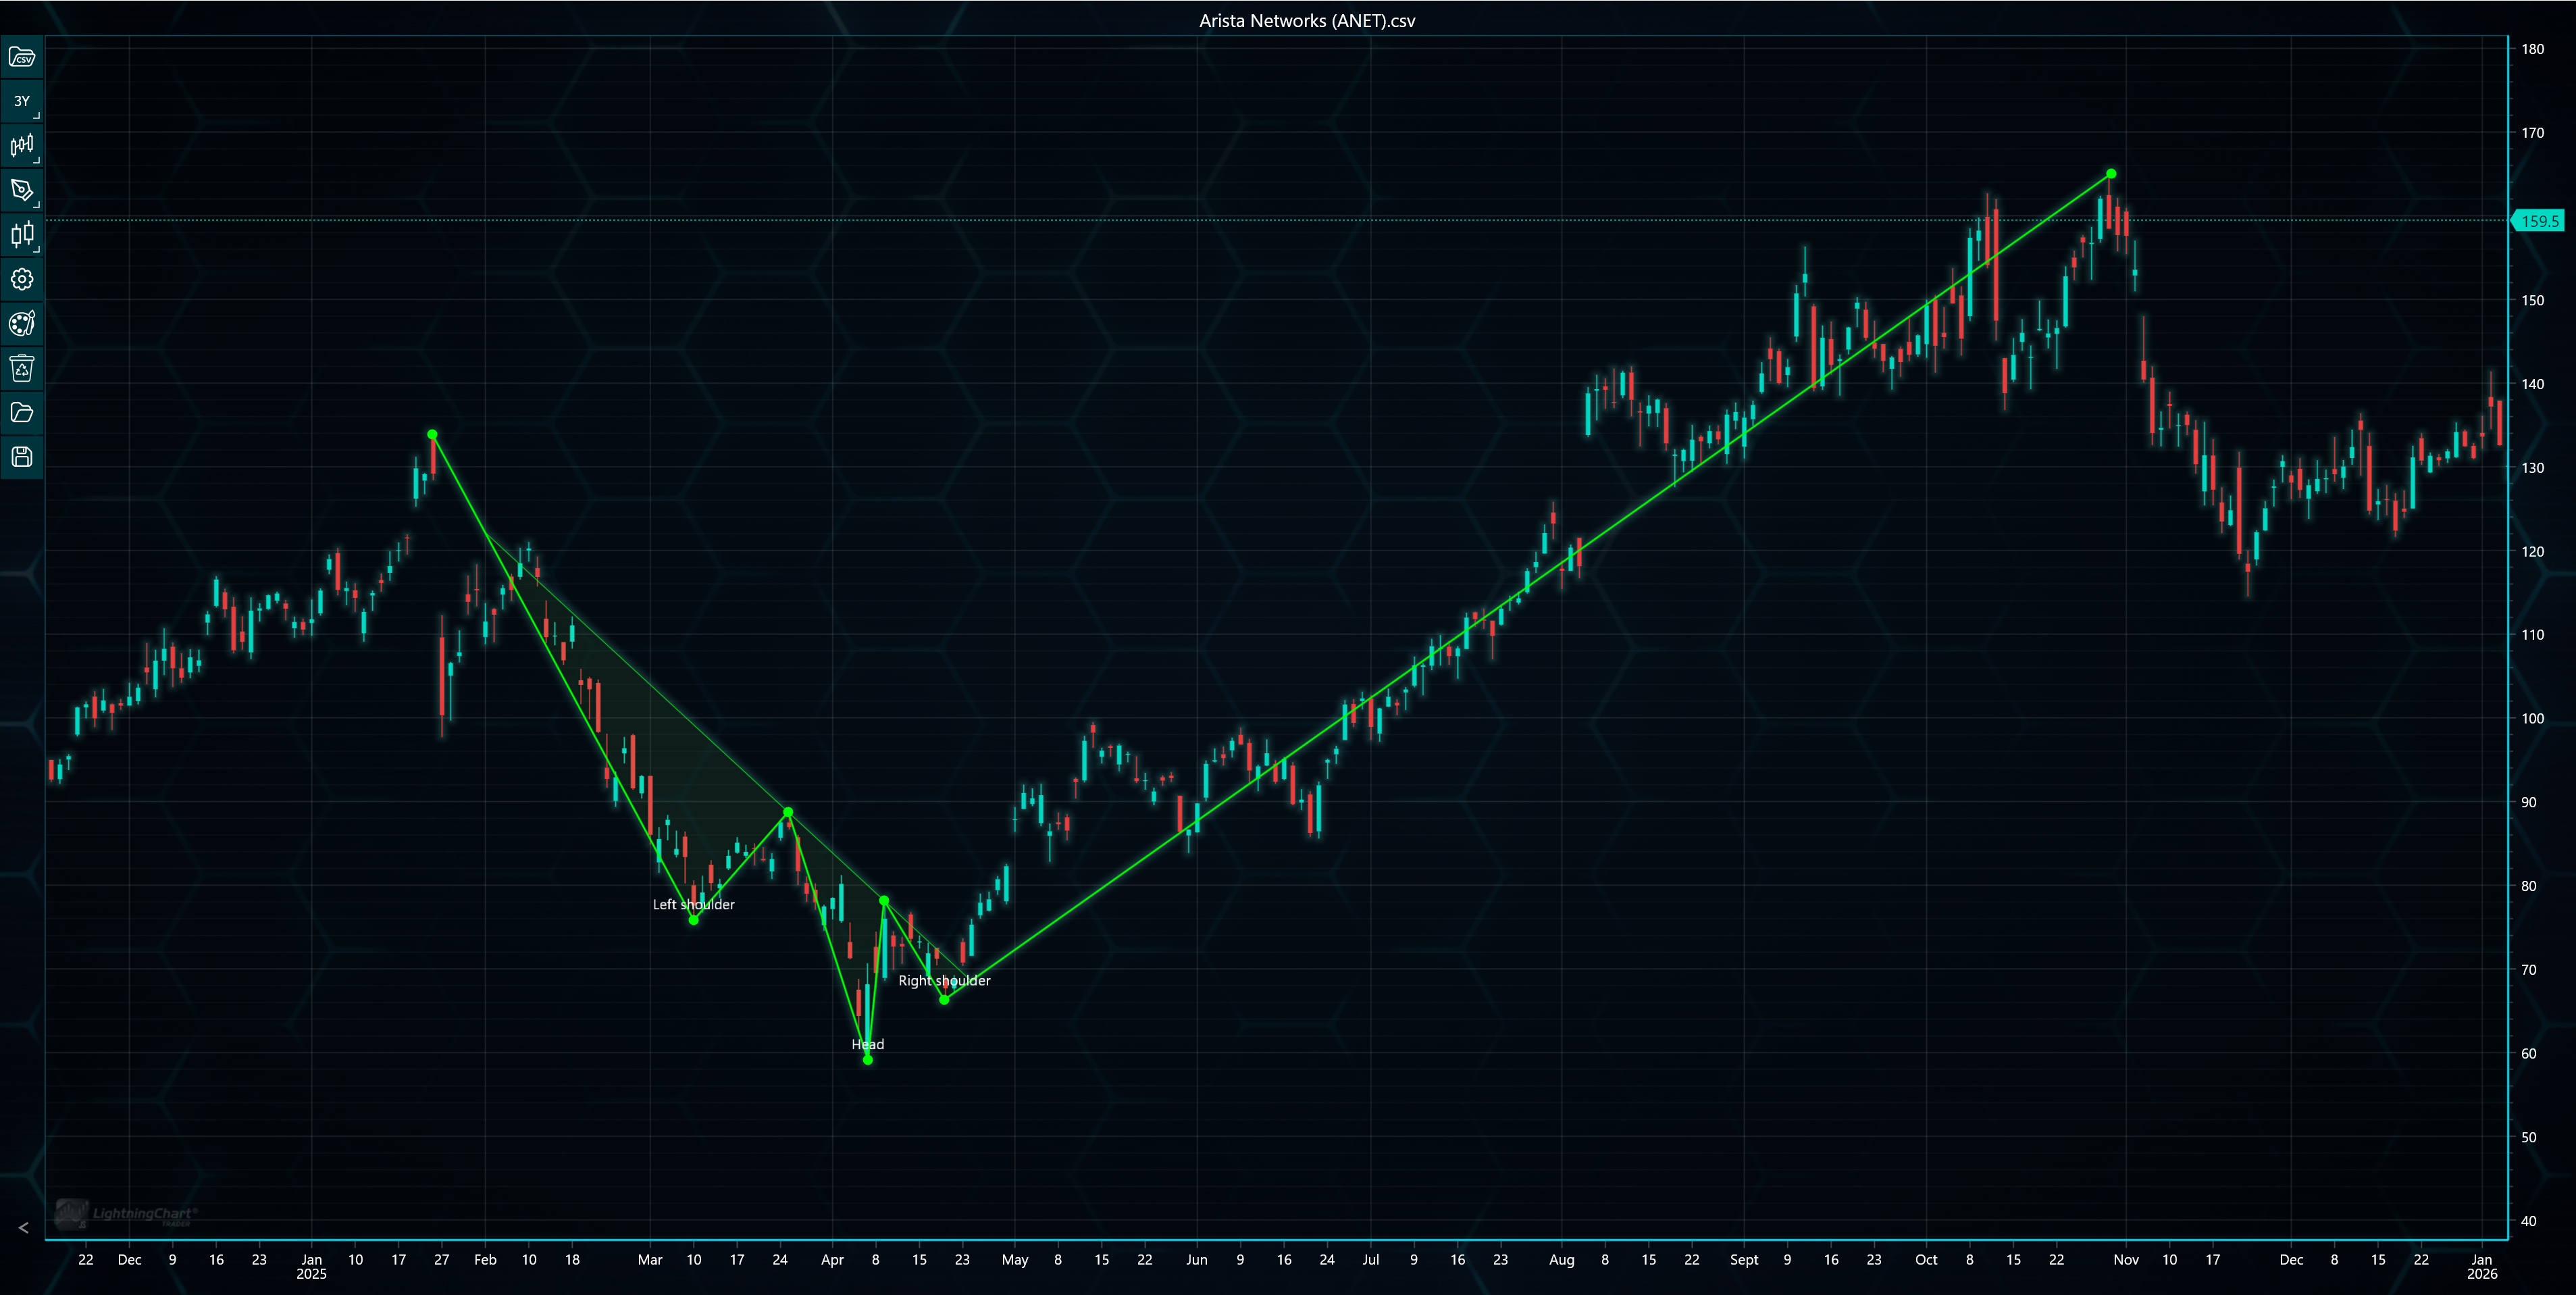Click the green point under Left shoulder

[694, 920]
